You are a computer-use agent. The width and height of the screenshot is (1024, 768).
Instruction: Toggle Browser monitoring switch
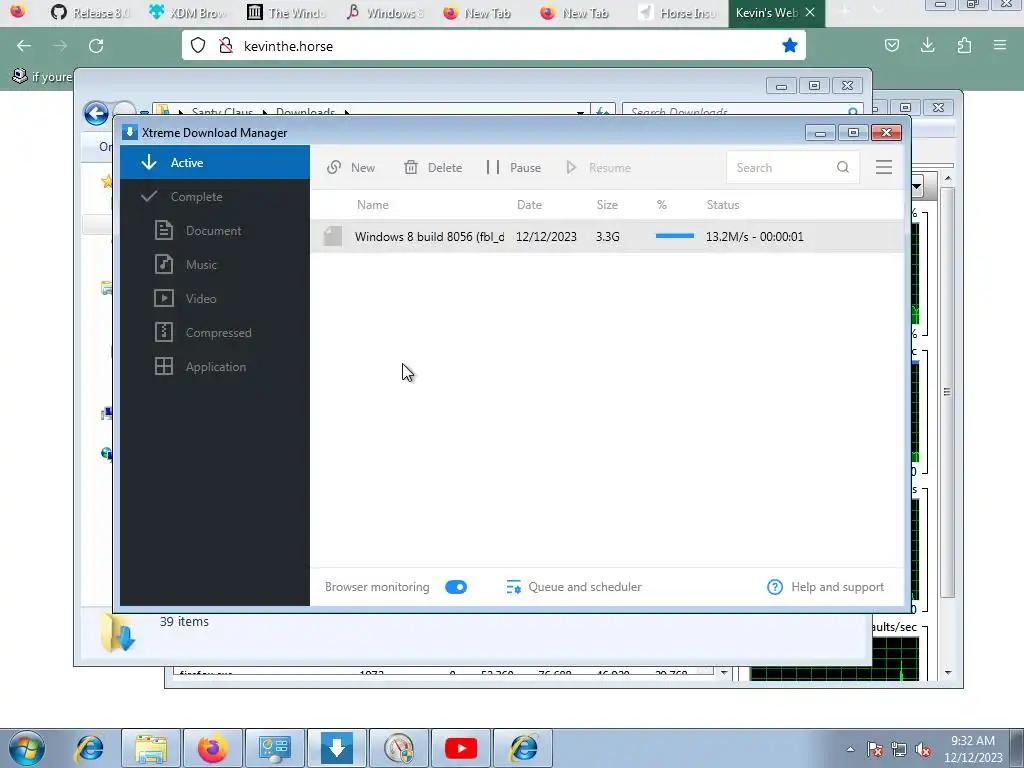click(456, 587)
